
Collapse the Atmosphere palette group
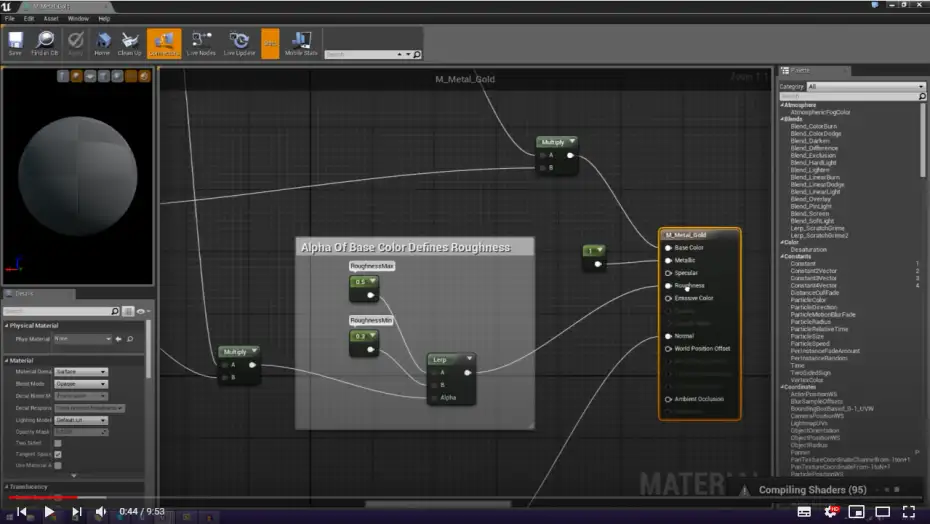pyautogui.click(x=782, y=105)
